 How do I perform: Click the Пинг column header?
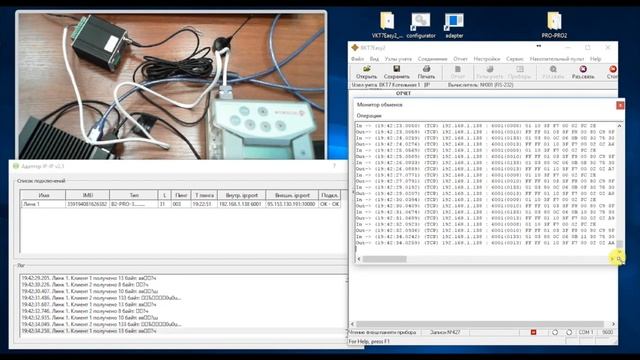tap(181, 195)
